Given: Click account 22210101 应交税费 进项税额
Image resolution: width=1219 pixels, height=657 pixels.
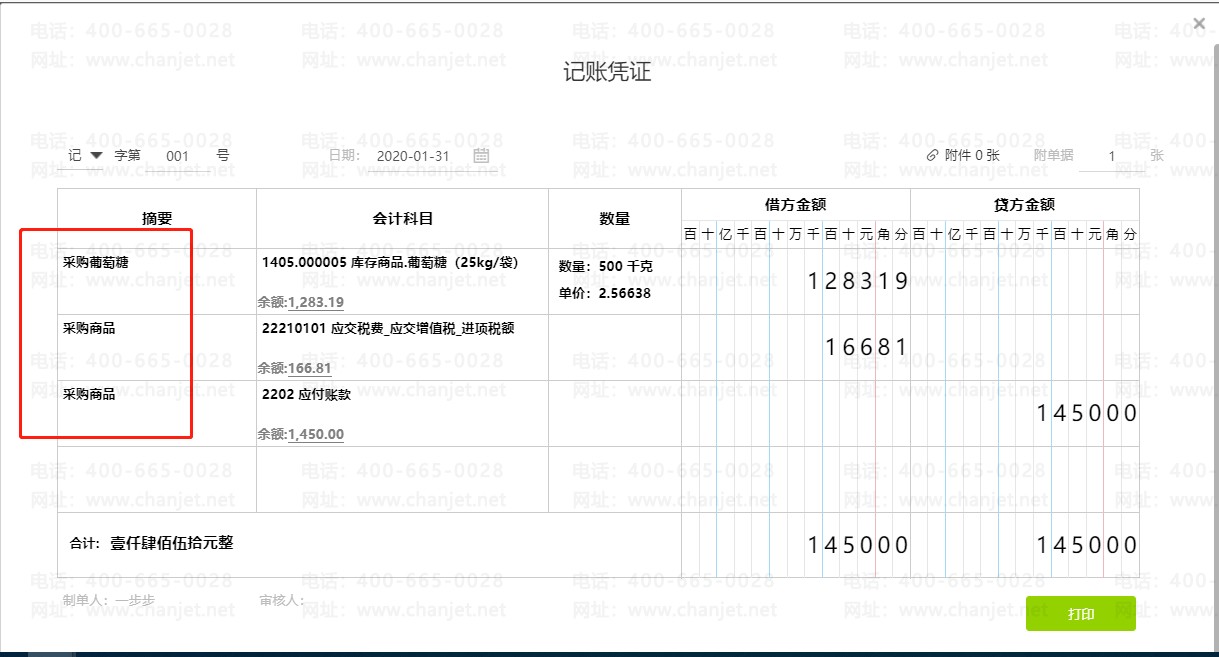Looking at the screenshot, I should point(388,328).
